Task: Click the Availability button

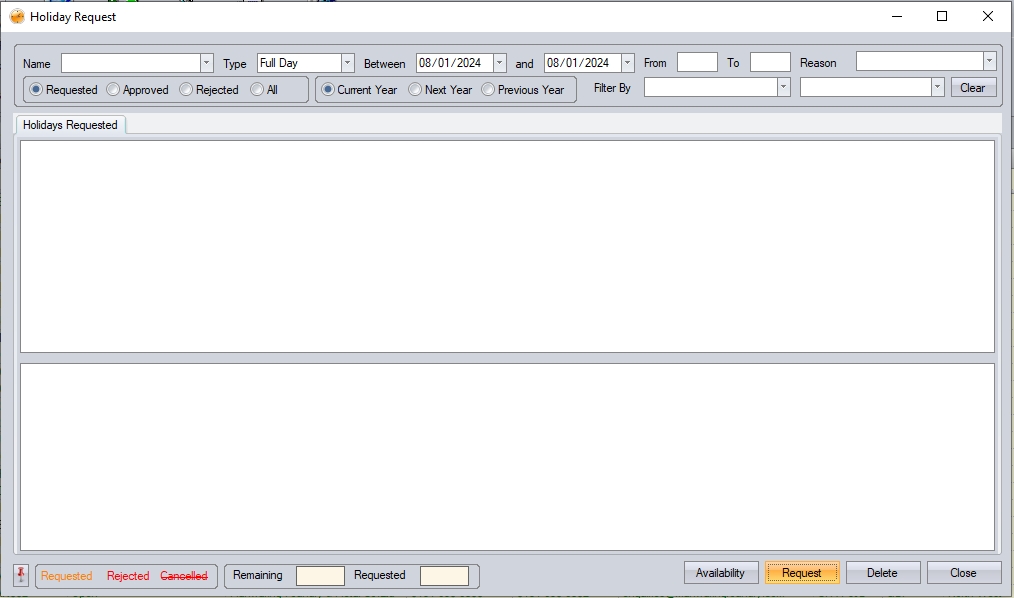Action: coord(721,573)
